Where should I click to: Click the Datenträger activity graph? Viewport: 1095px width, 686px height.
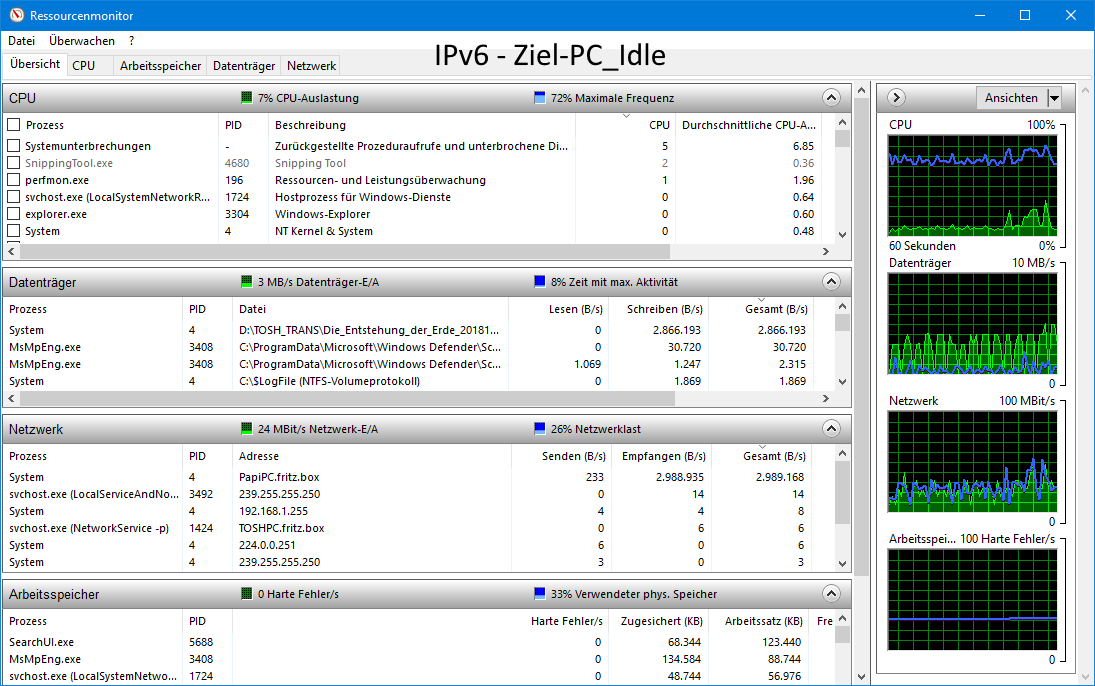[x=972, y=323]
